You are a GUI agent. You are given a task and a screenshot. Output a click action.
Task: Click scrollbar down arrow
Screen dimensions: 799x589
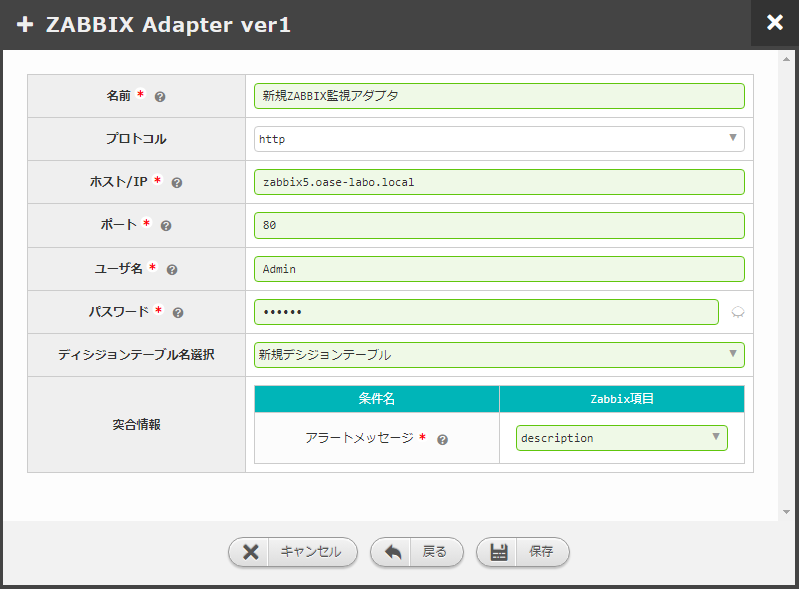[786, 512]
